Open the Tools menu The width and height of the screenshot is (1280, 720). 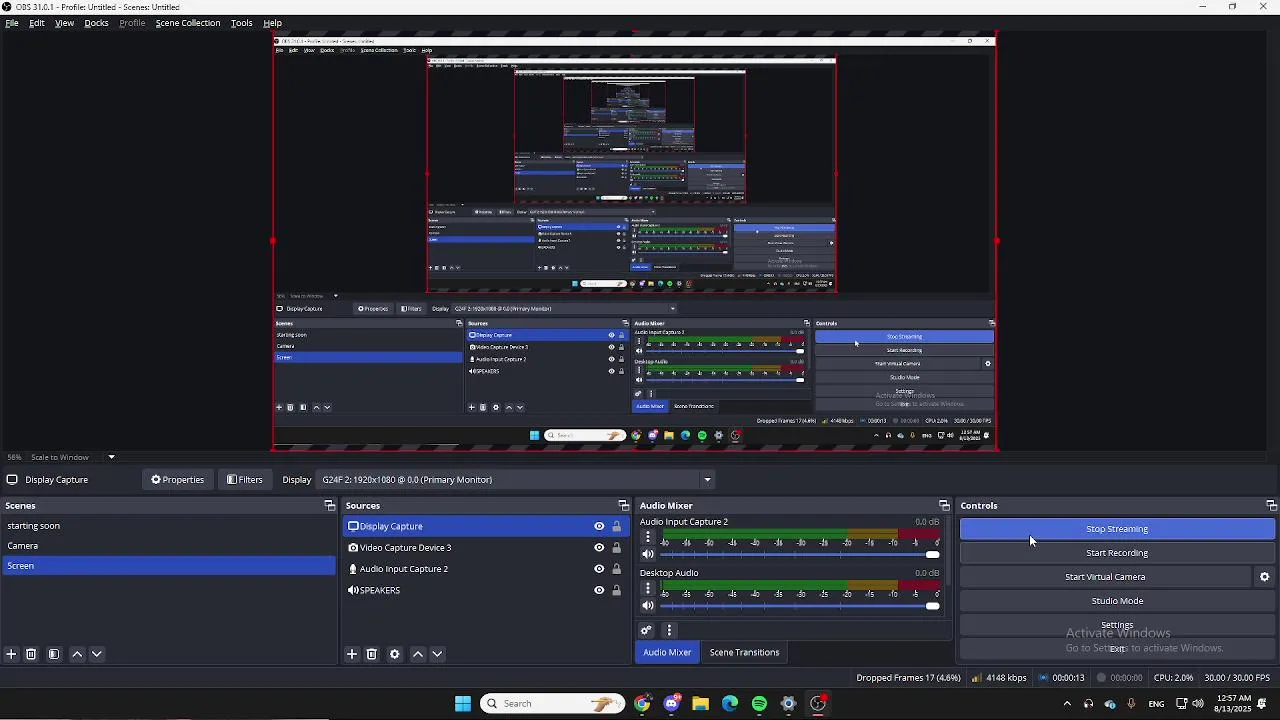tap(242, 23)
